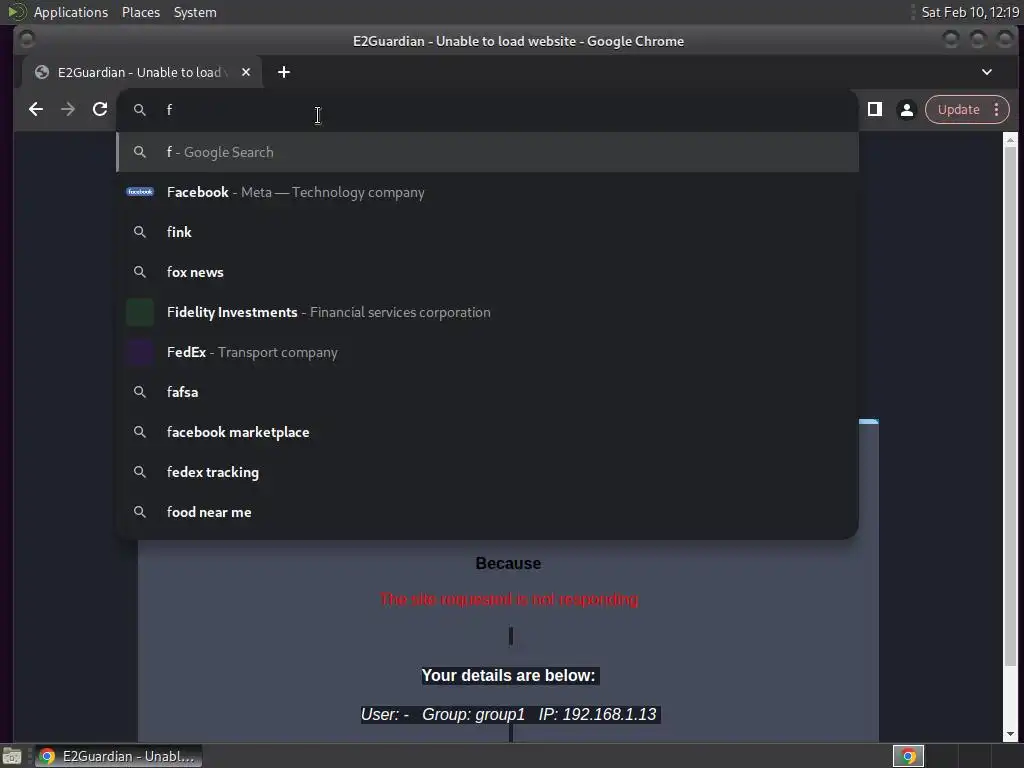This screenshot has height=768, width=1024.
Task: Click the Chrome workspace icon in bottom panel
Action: coord(908,756)
